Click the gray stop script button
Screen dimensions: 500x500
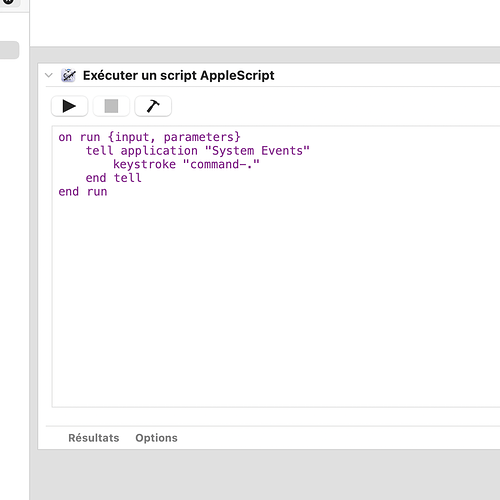tap(111, 106)
